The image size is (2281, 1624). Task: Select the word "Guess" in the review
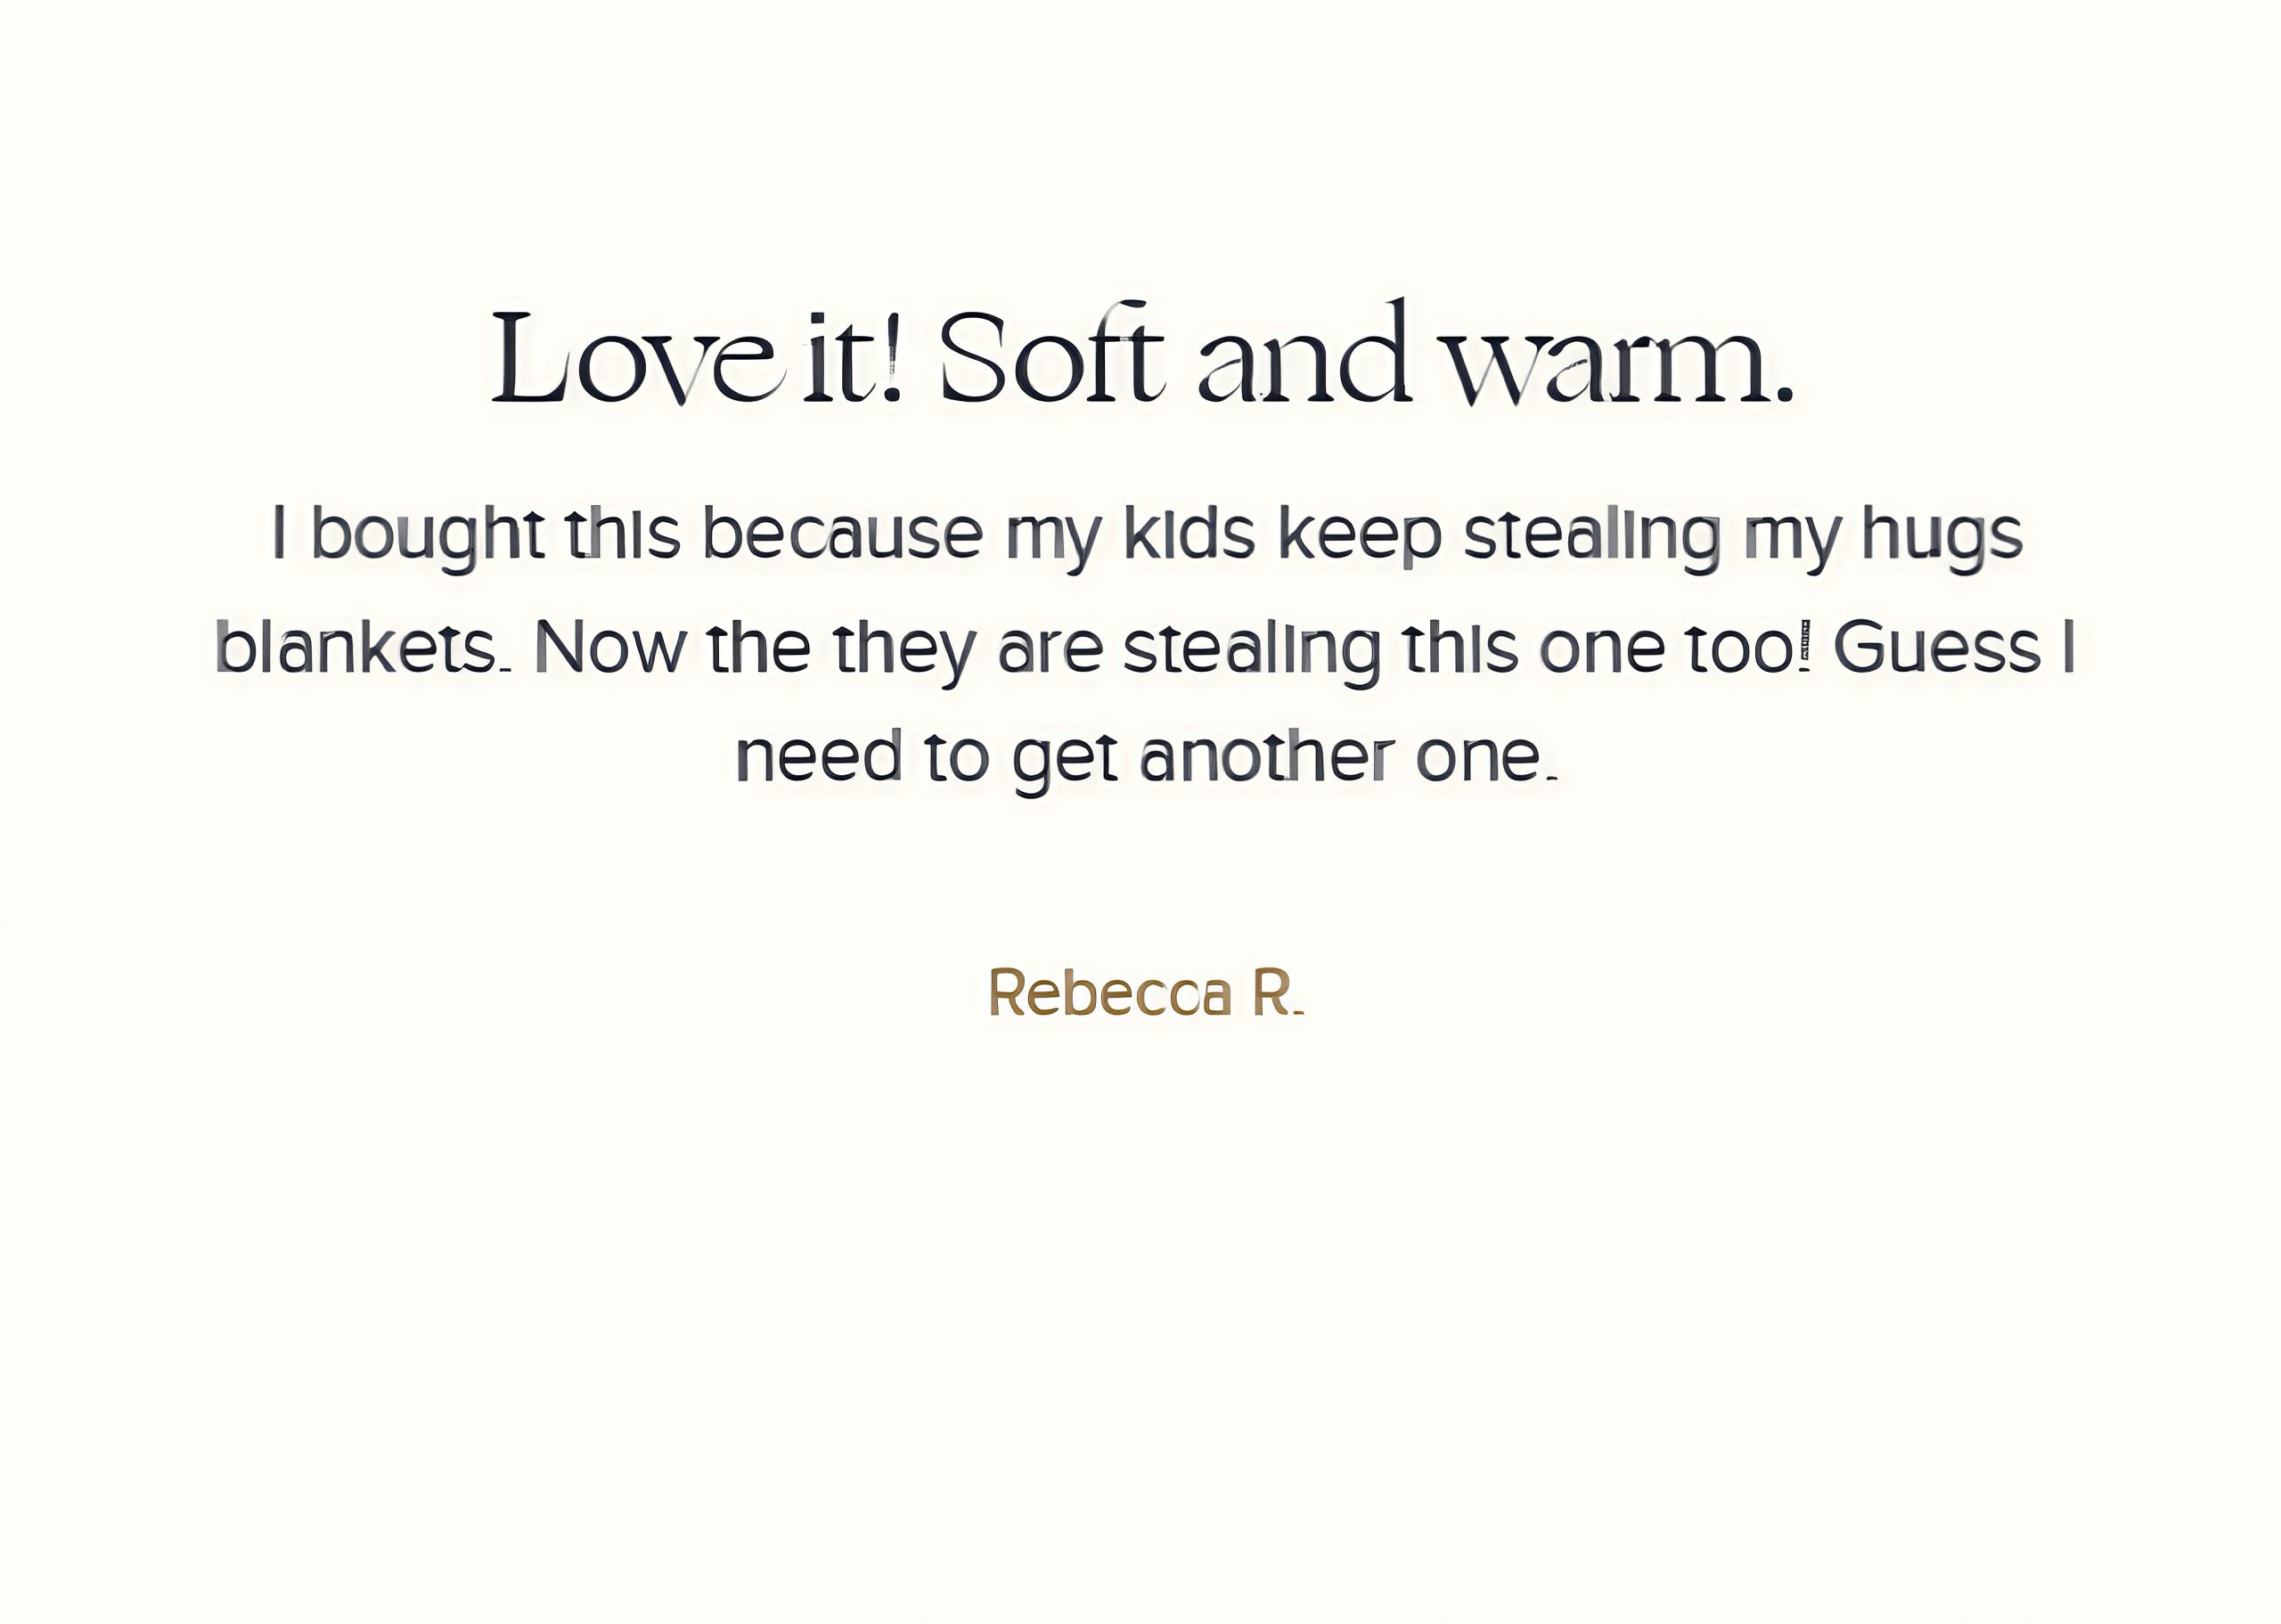1936,647
